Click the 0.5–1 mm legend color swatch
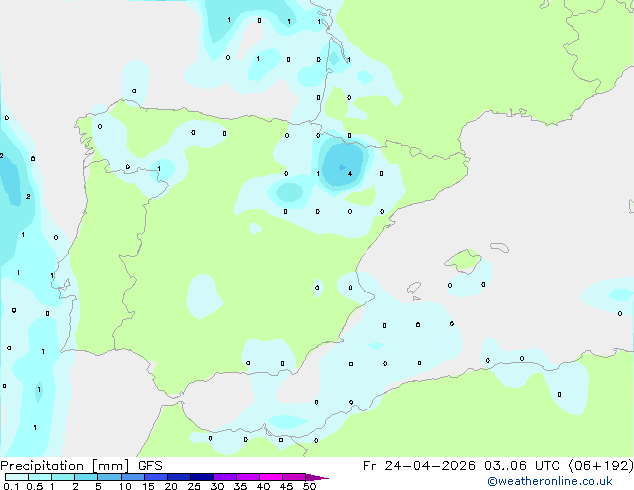The width and height of the screenshot is (634, 490). (x=40, y=477)
